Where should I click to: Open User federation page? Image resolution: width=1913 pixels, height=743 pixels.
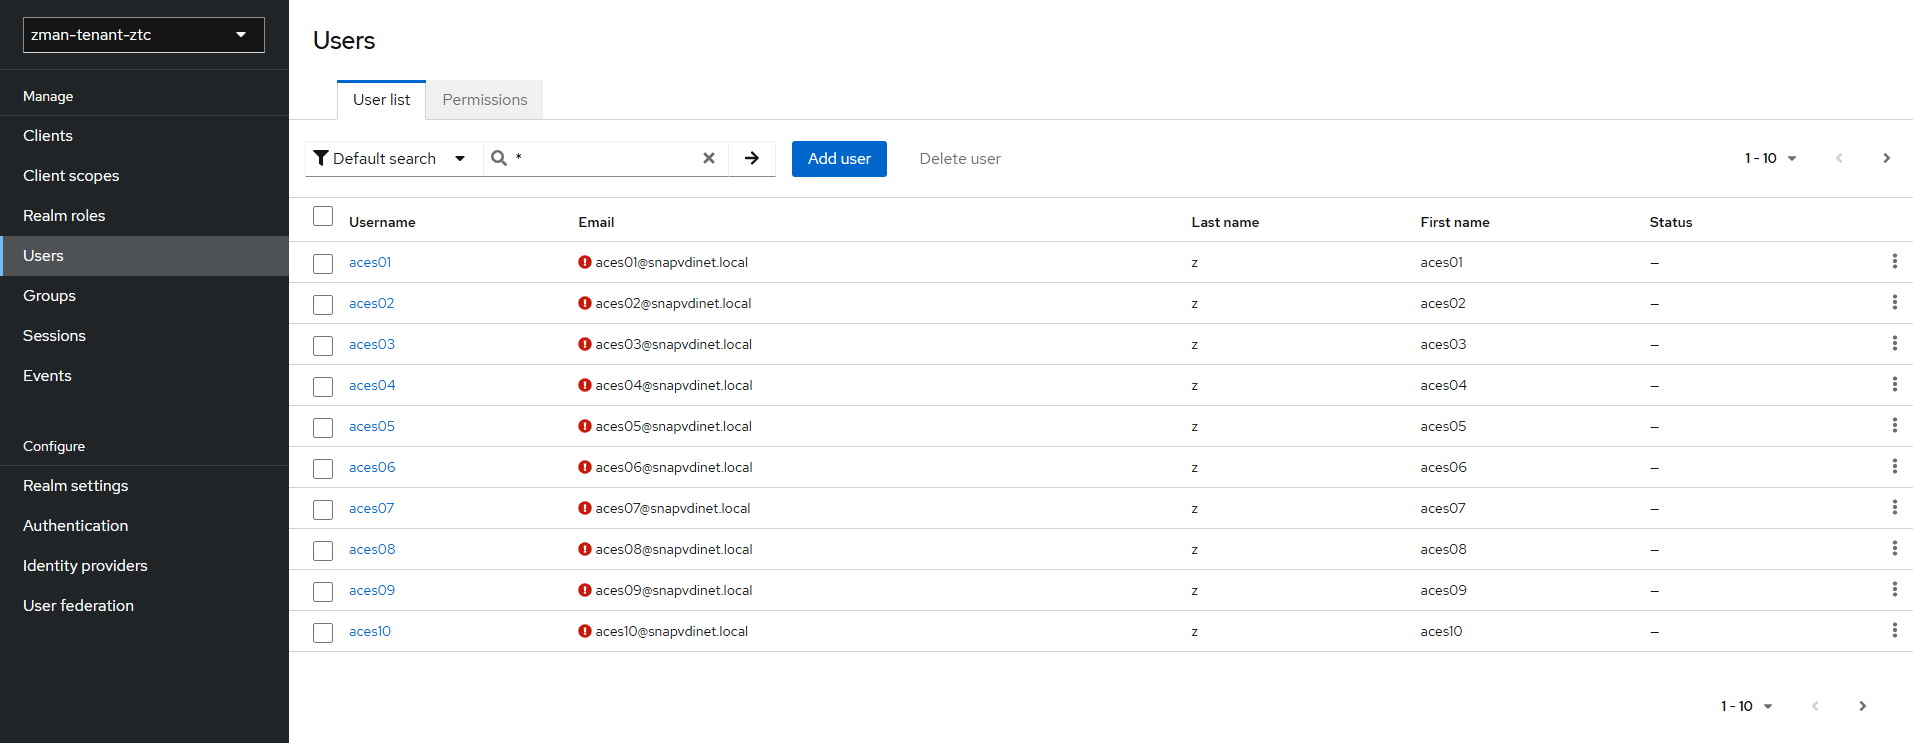click(x=144, y=606)
